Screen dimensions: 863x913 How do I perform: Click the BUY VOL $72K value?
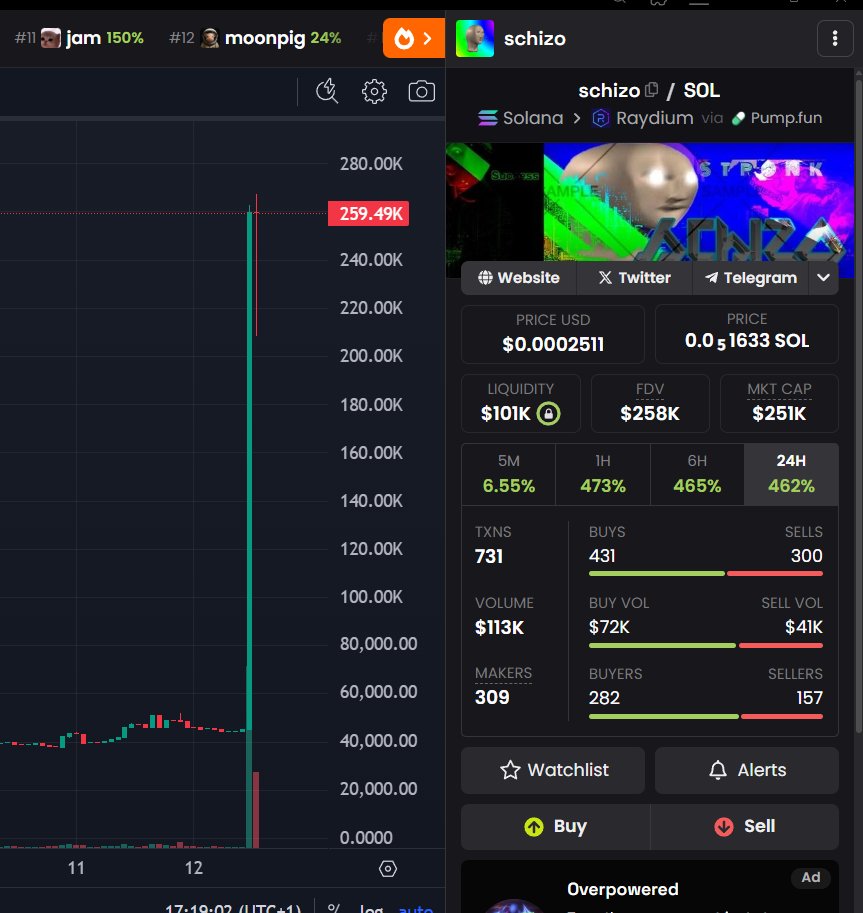pos(609,627)
